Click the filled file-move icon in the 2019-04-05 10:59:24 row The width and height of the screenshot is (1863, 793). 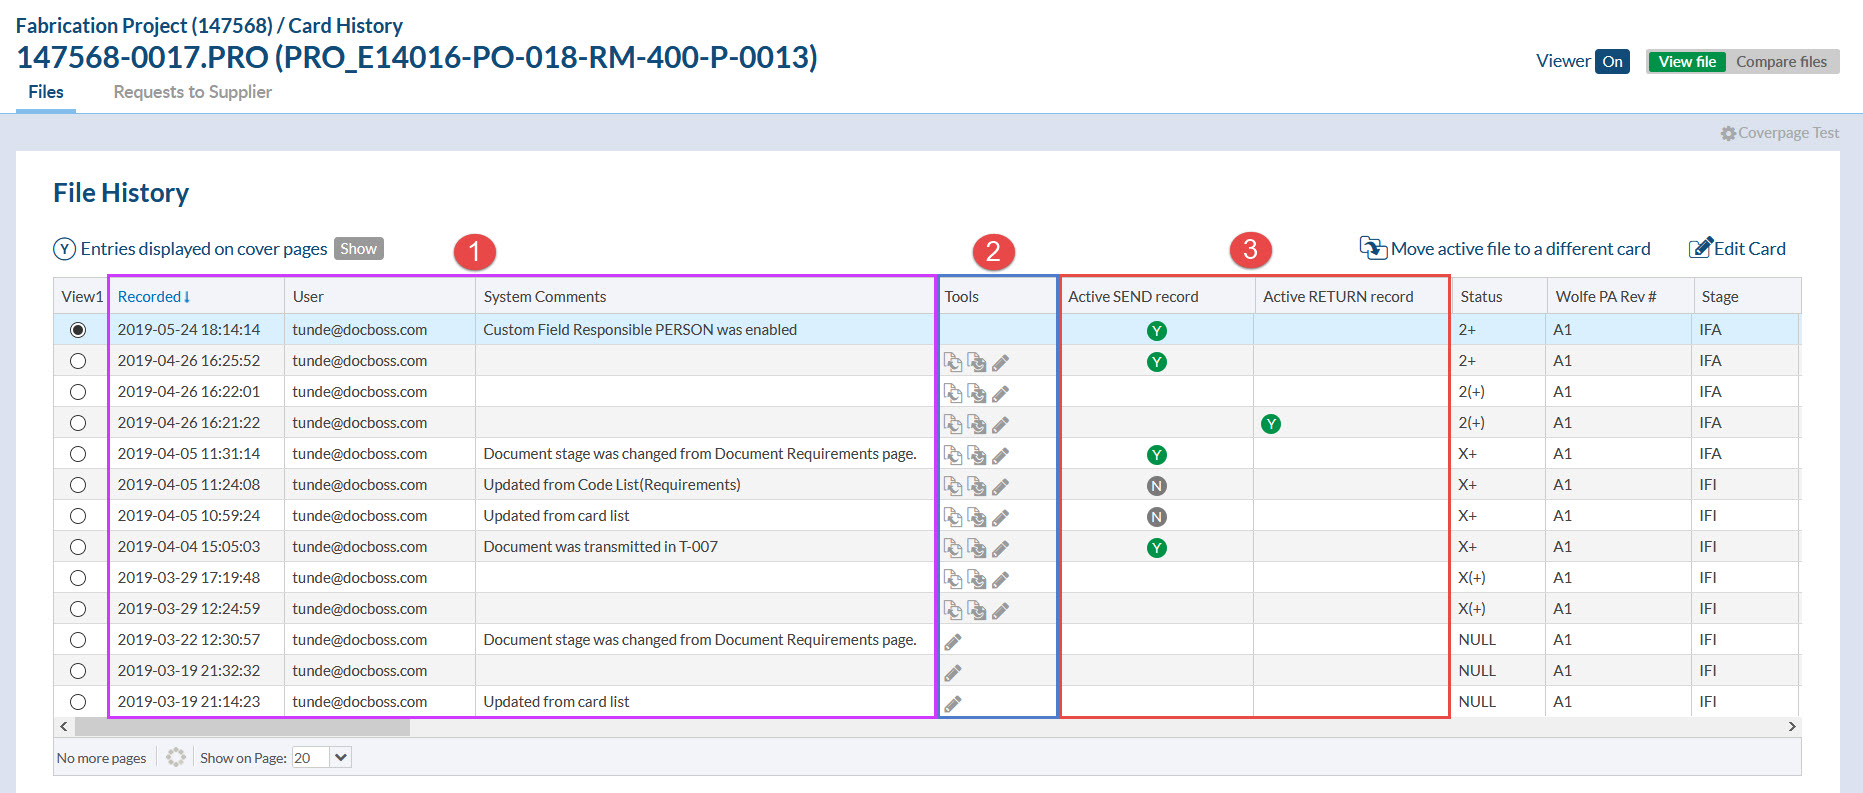coord(977,517)
